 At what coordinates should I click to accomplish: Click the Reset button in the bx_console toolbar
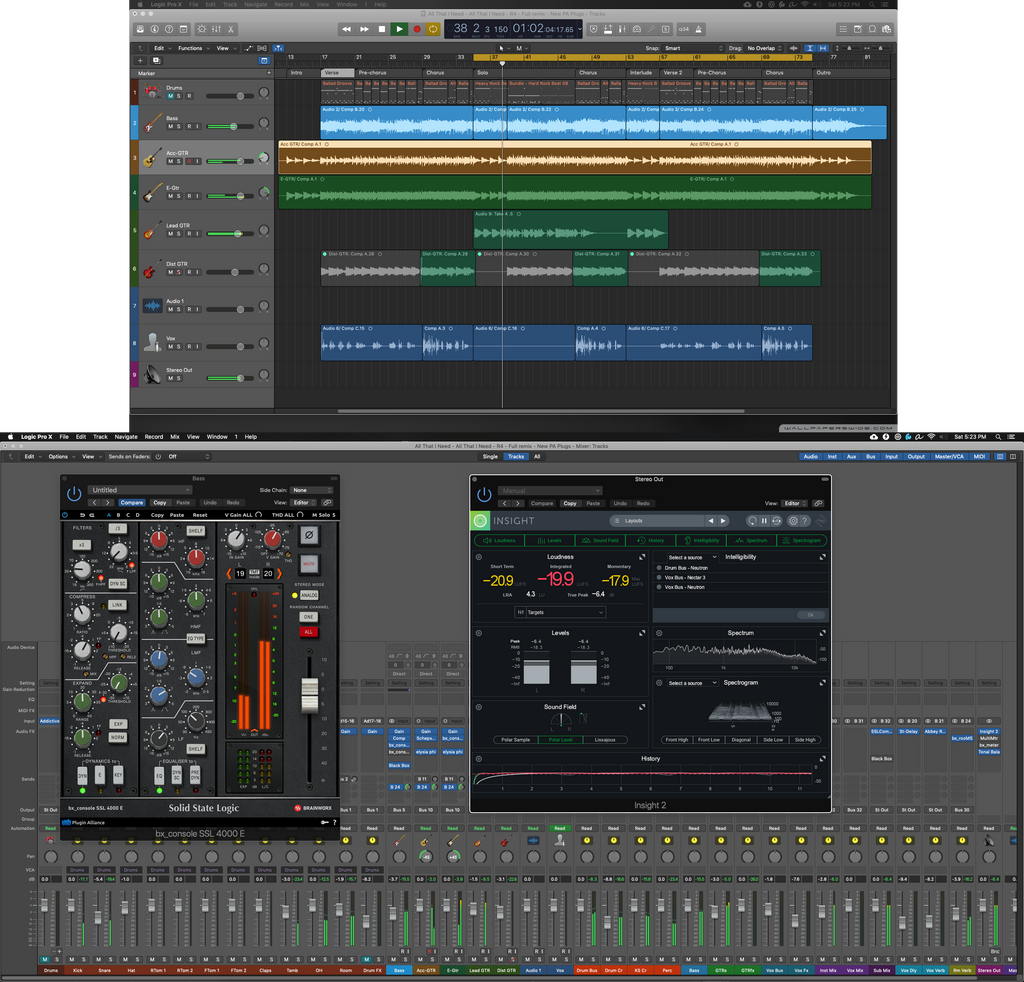click(x=200, y=515)
